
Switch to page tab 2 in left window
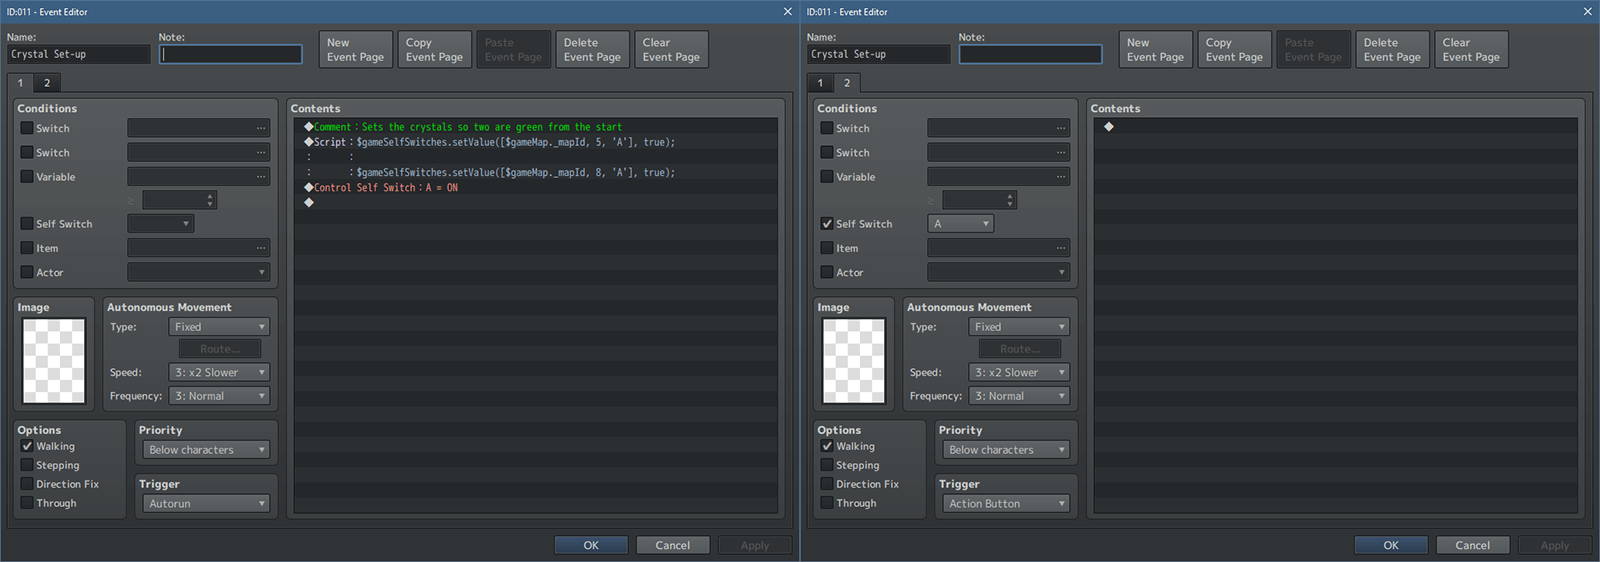coord(47,83)
